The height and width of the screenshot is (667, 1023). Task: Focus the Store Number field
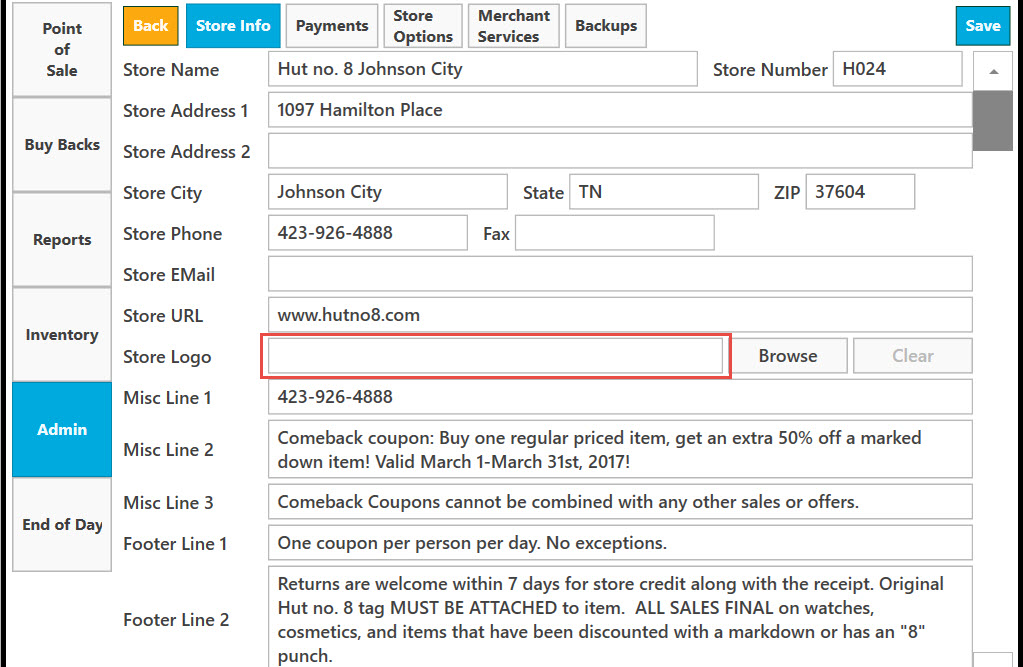point(898,69)
